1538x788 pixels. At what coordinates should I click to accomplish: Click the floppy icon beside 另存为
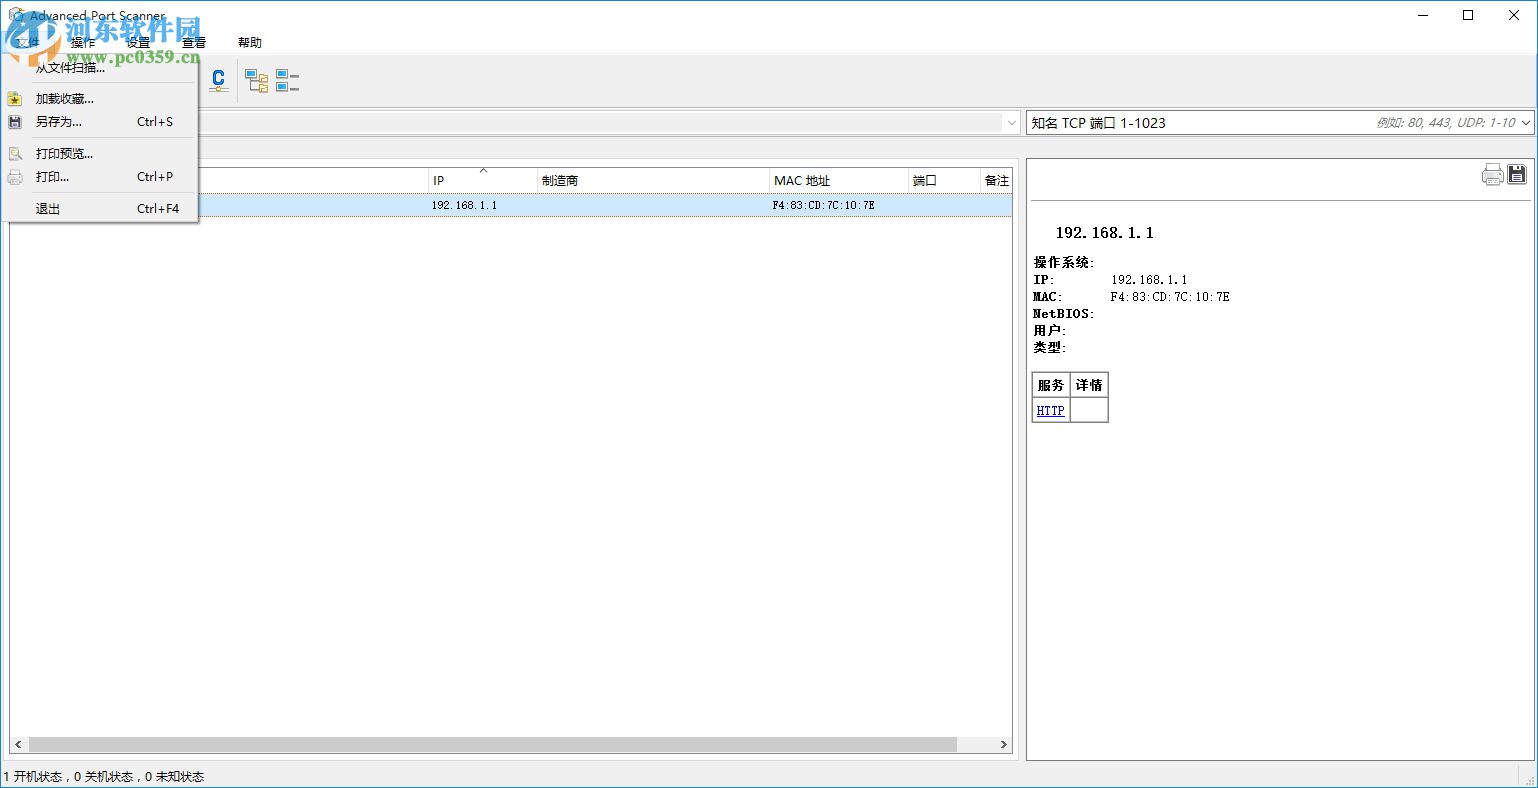coord(14,121)
